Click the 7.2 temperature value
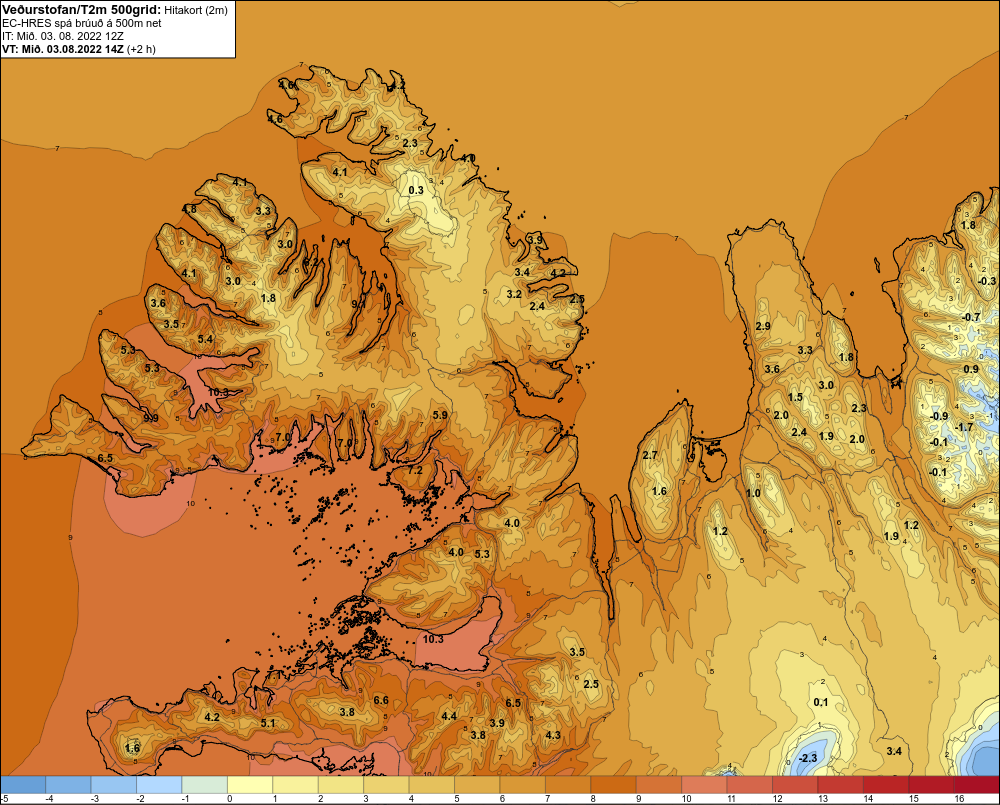 415,470
